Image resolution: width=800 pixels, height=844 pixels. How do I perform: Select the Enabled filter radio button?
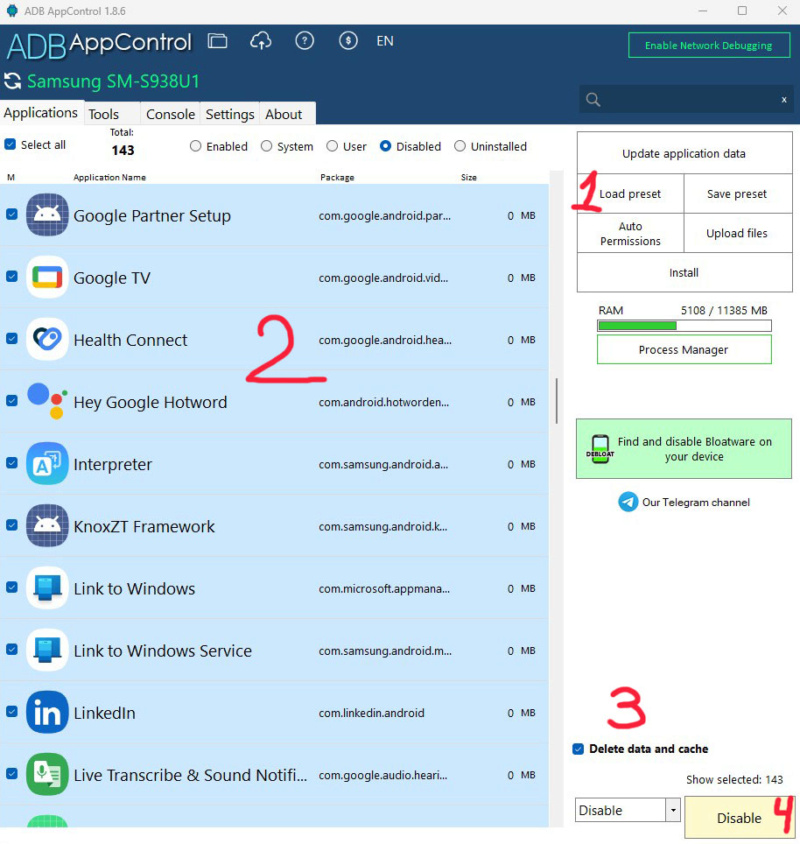coord(195,146)
